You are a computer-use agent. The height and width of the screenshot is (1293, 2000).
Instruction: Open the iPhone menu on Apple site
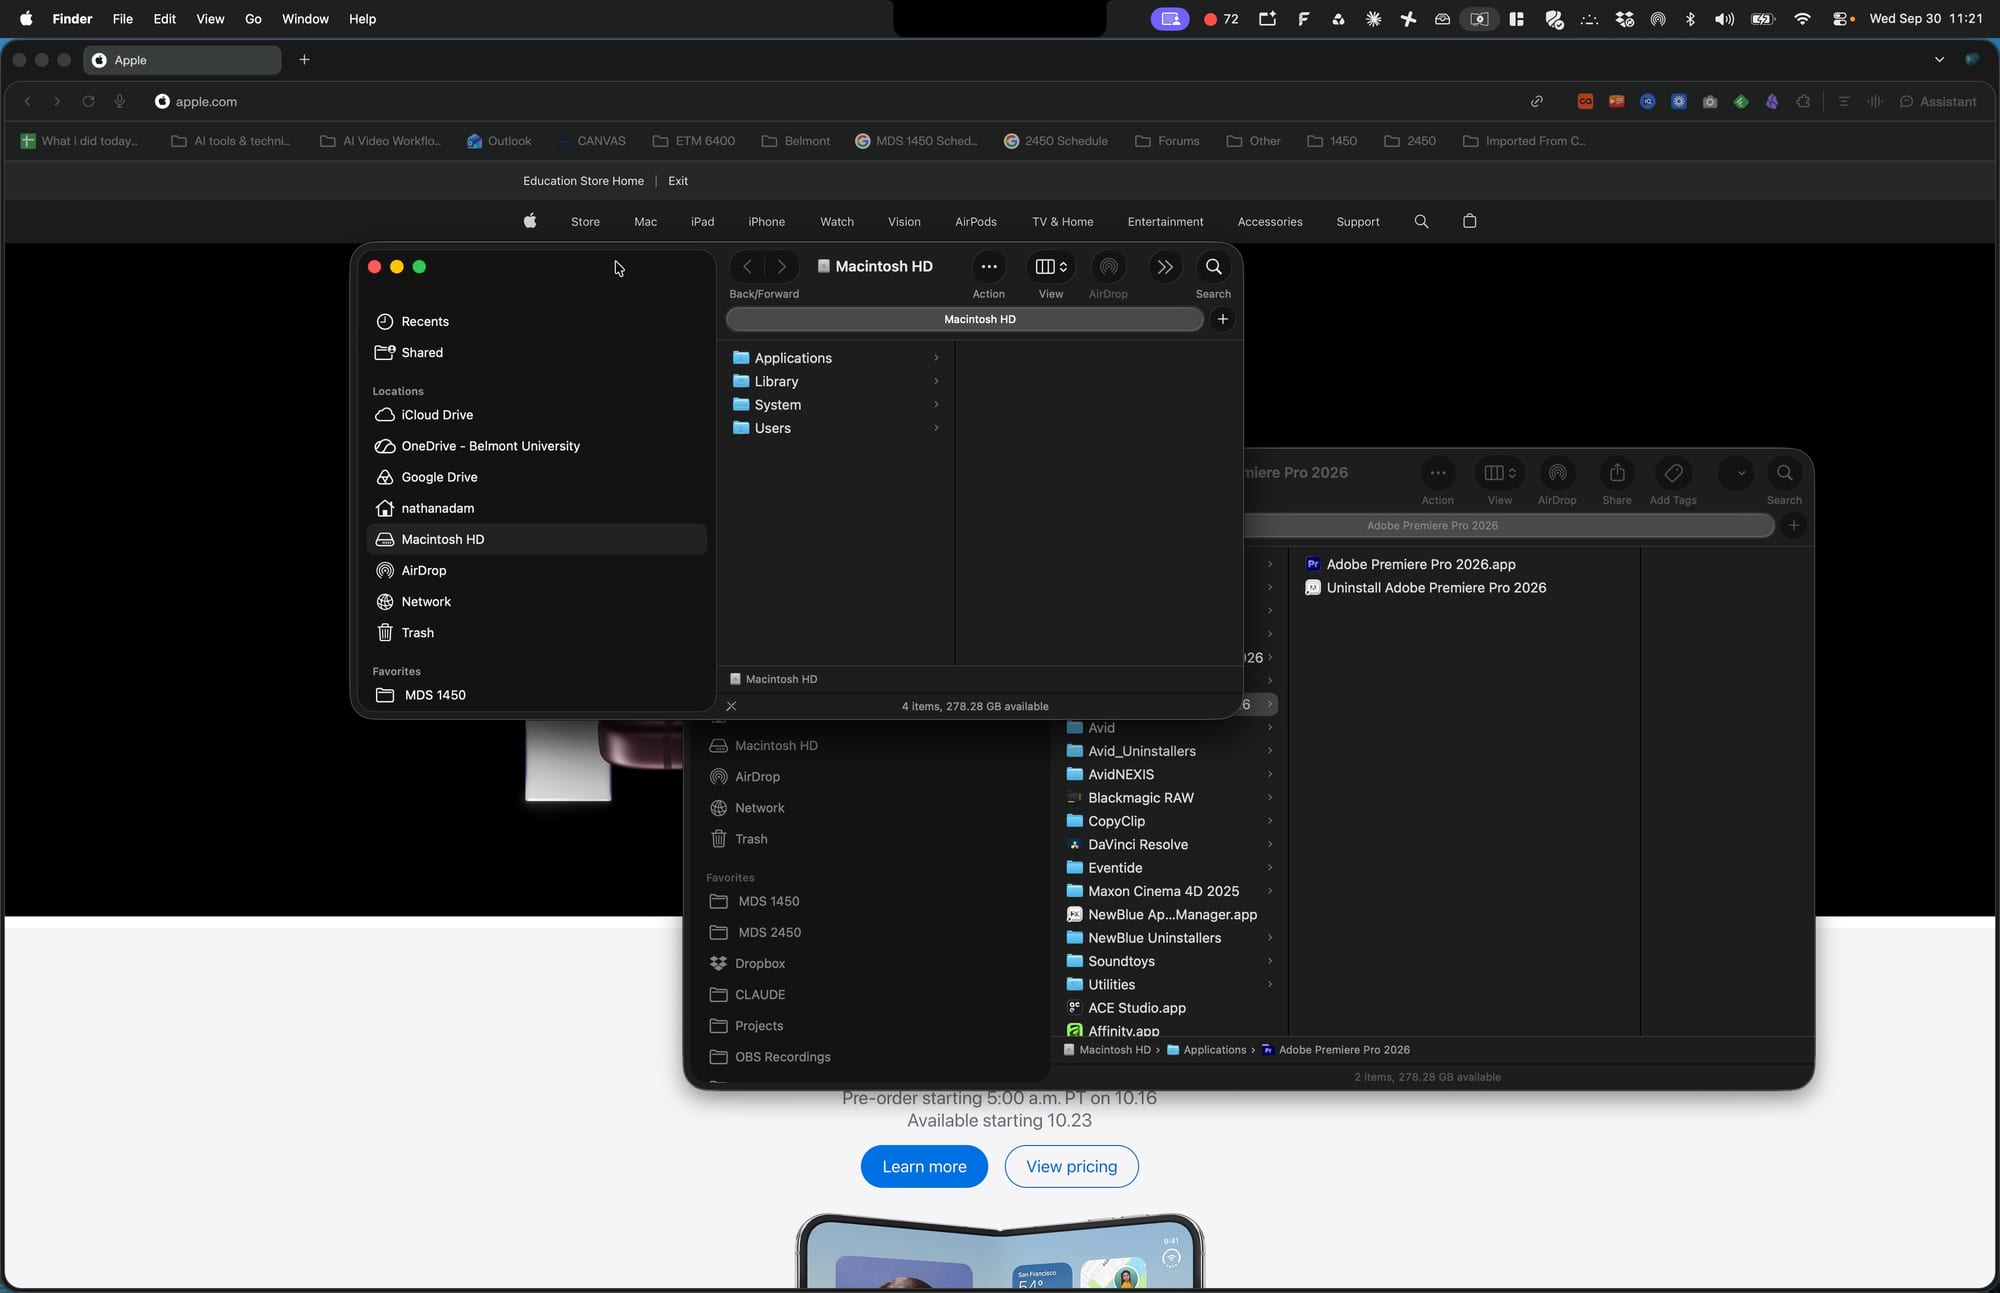[766, 222]
